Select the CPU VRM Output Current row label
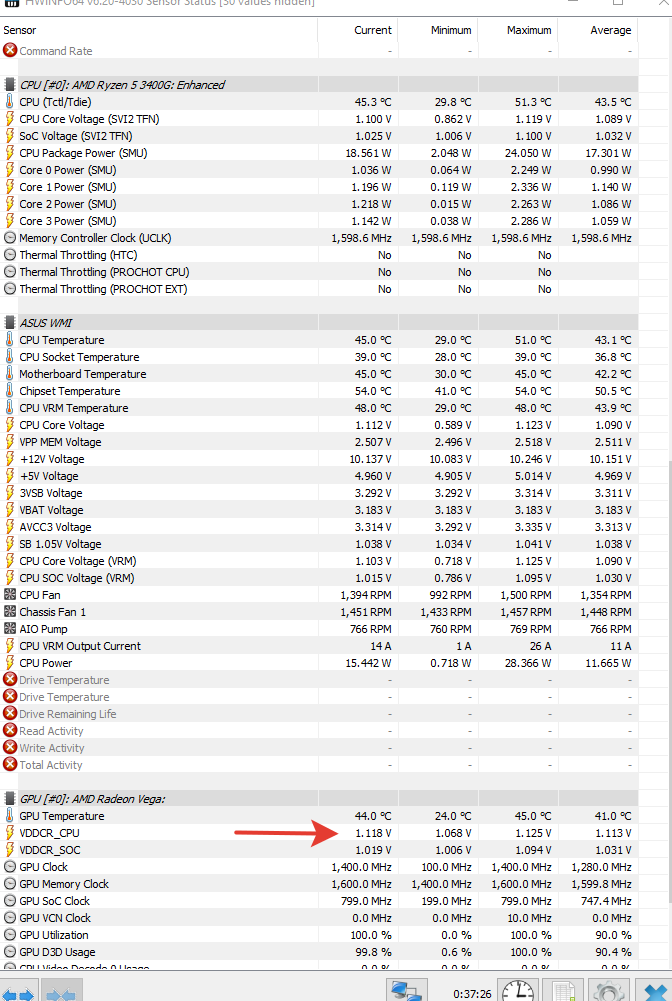 click(x=80, y=646)
